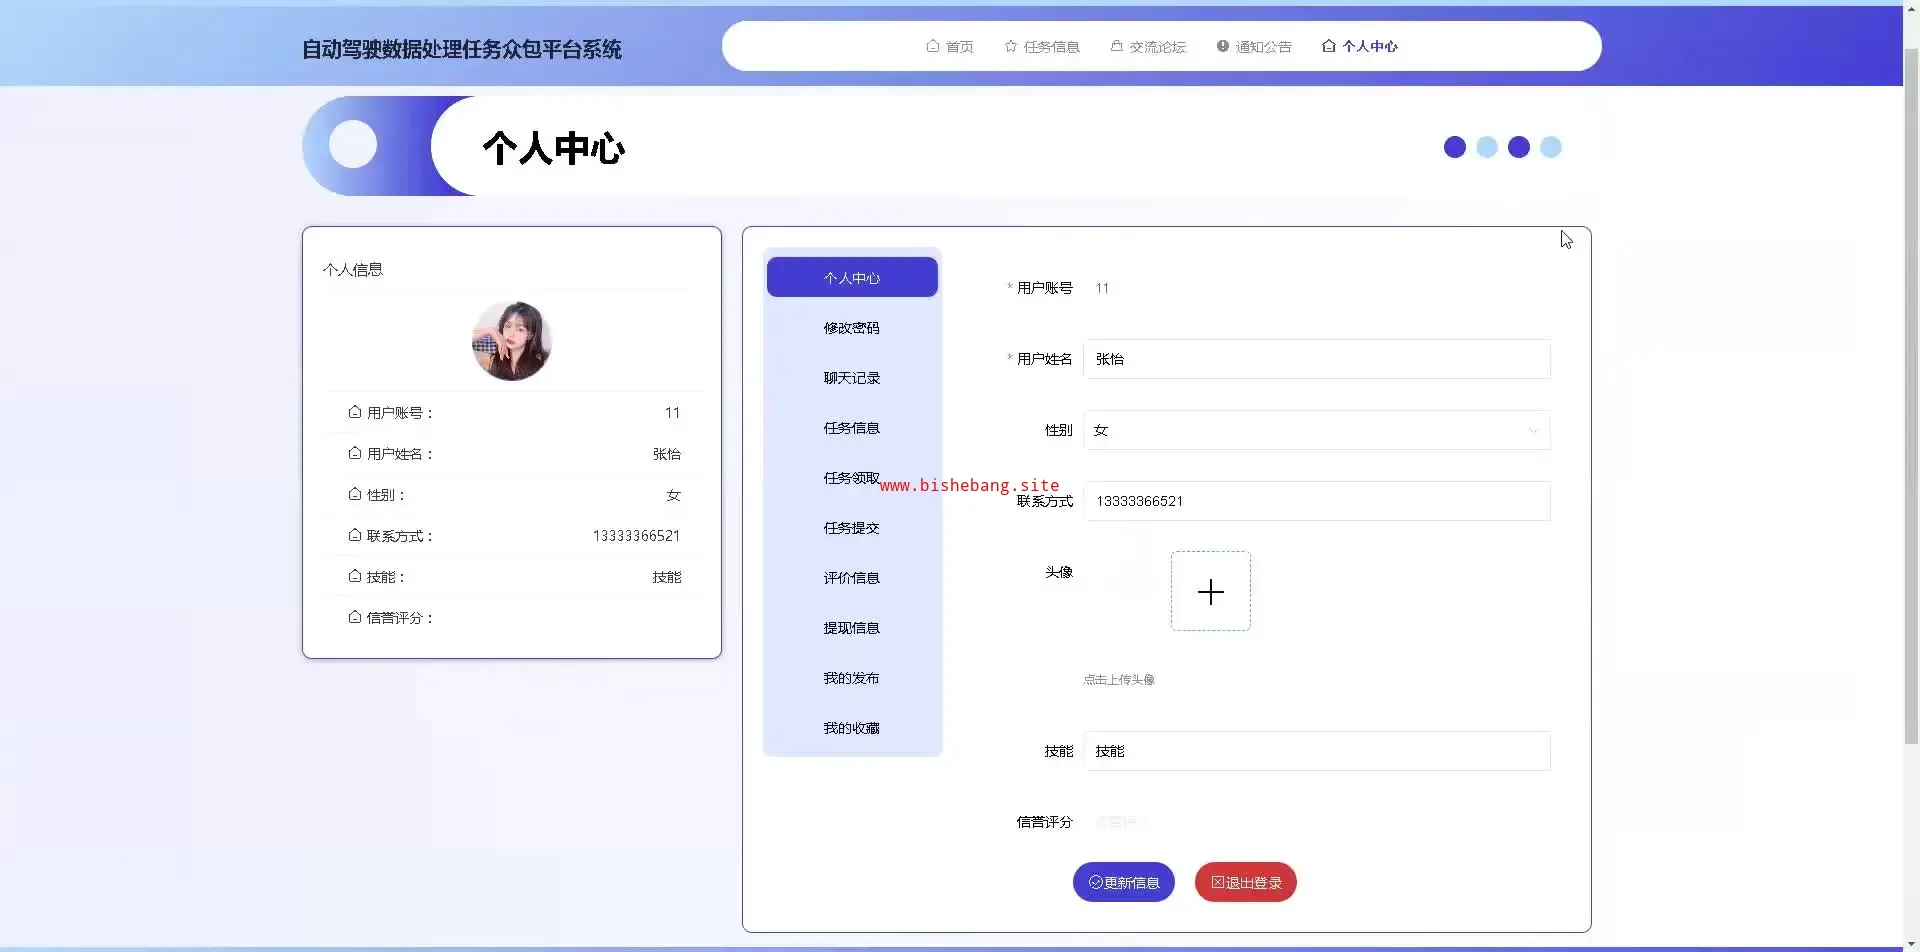Open 通知公告 in the top navigation
This screenshot has width=1920, height=952.
[x=1254, y=46]
